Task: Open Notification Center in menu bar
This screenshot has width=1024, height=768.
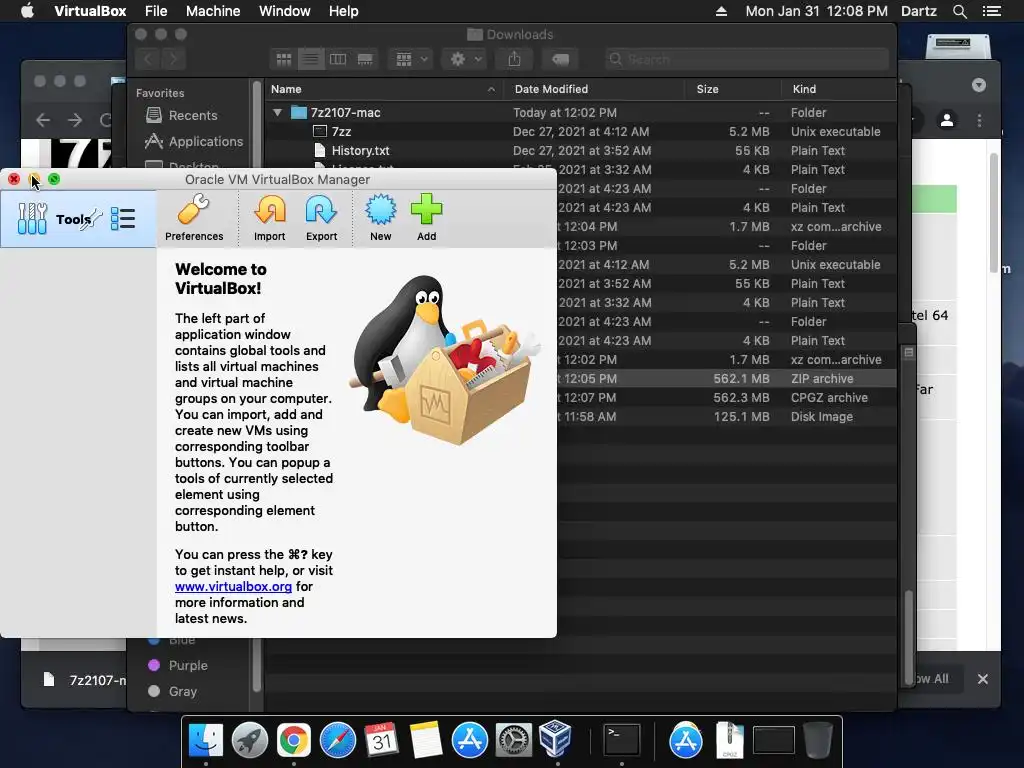Action: point(991,11)
